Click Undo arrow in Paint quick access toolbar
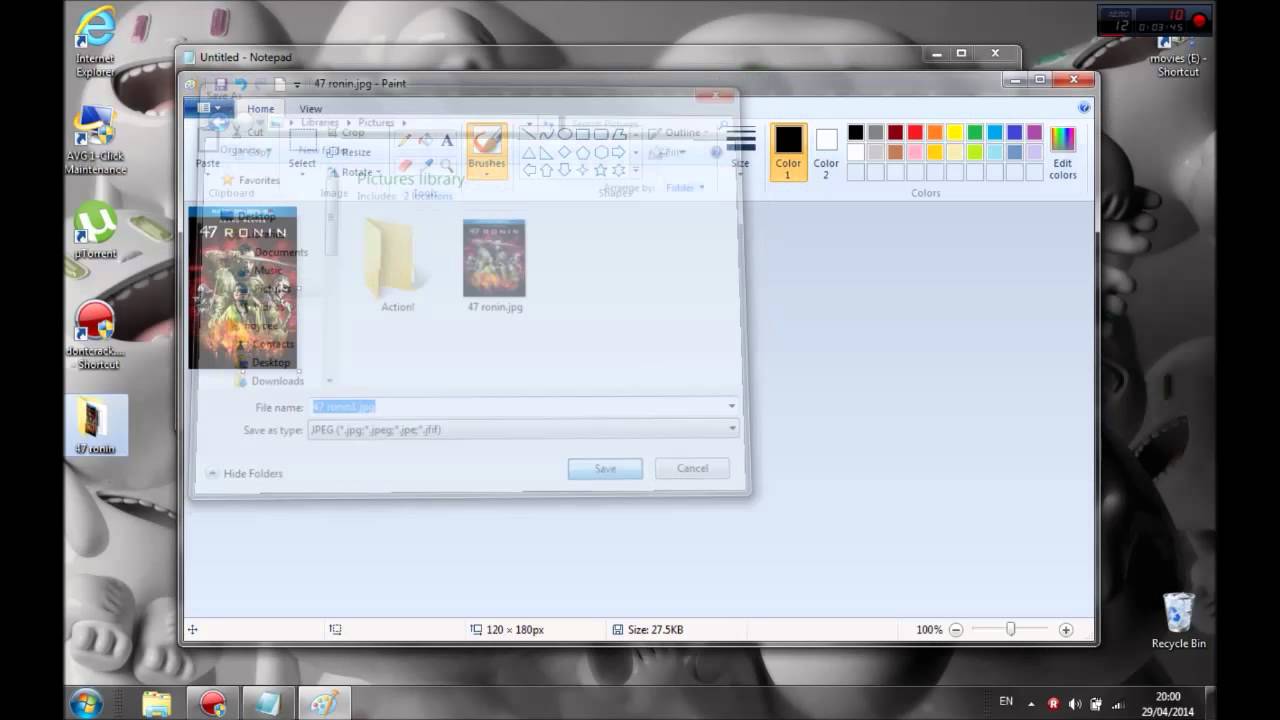 click(x=241, y=84)
